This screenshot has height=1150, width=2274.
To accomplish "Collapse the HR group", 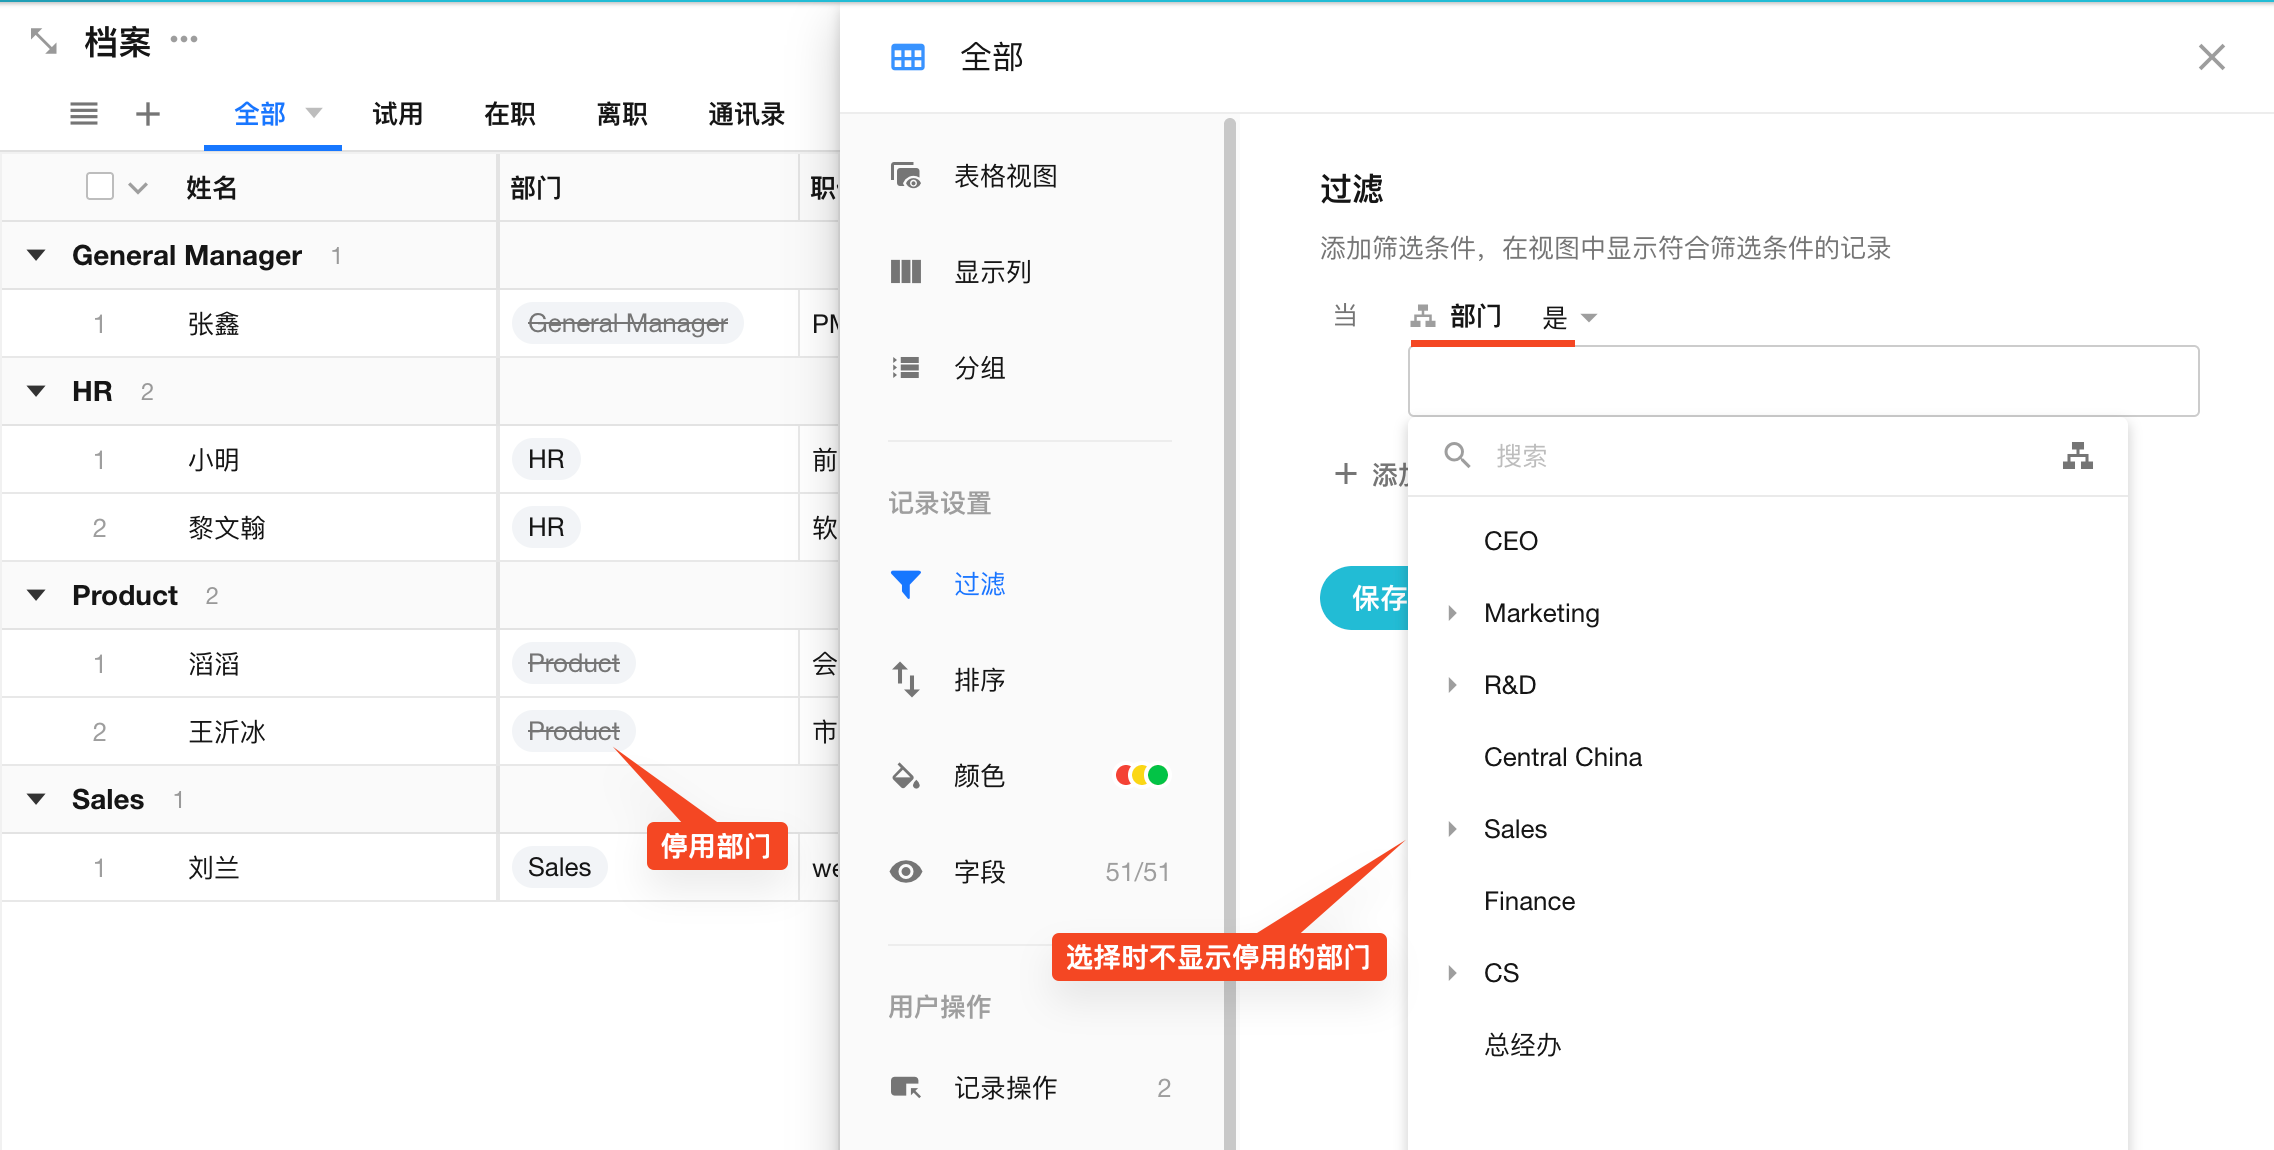I will pyautogui.click(x=37, y=391).
